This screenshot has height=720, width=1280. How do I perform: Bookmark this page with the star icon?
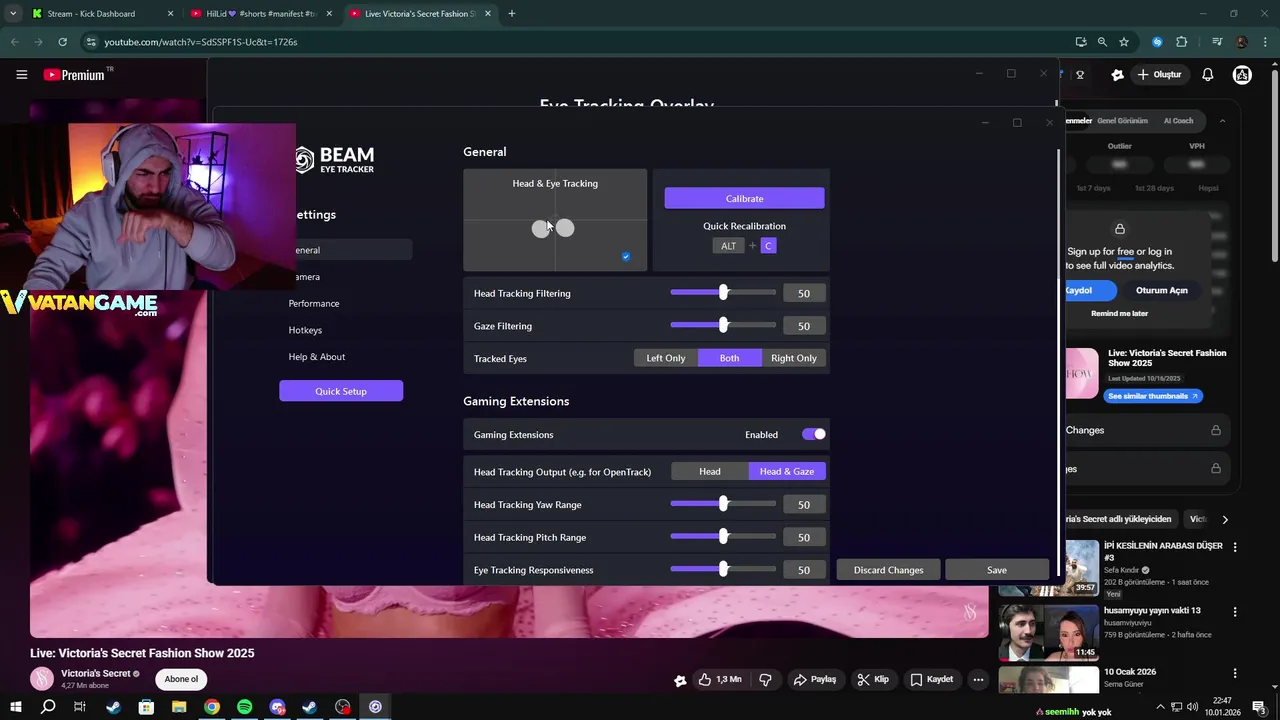click(1124, 42)
